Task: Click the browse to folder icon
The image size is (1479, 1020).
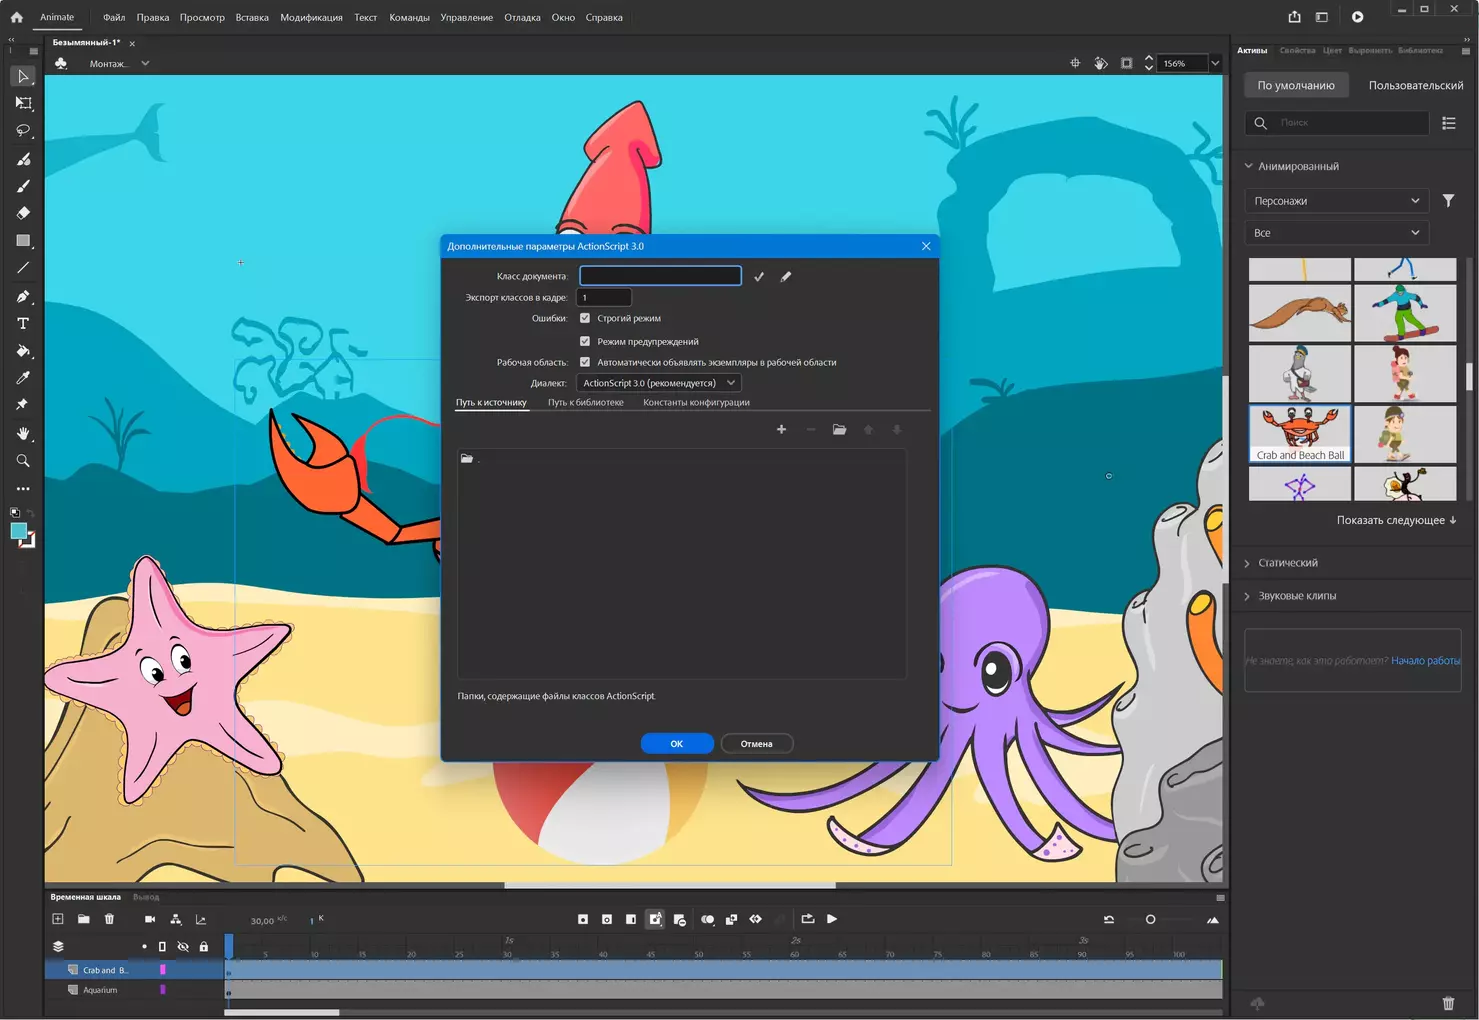Action: pyautogui.click(x=839, y=430)
